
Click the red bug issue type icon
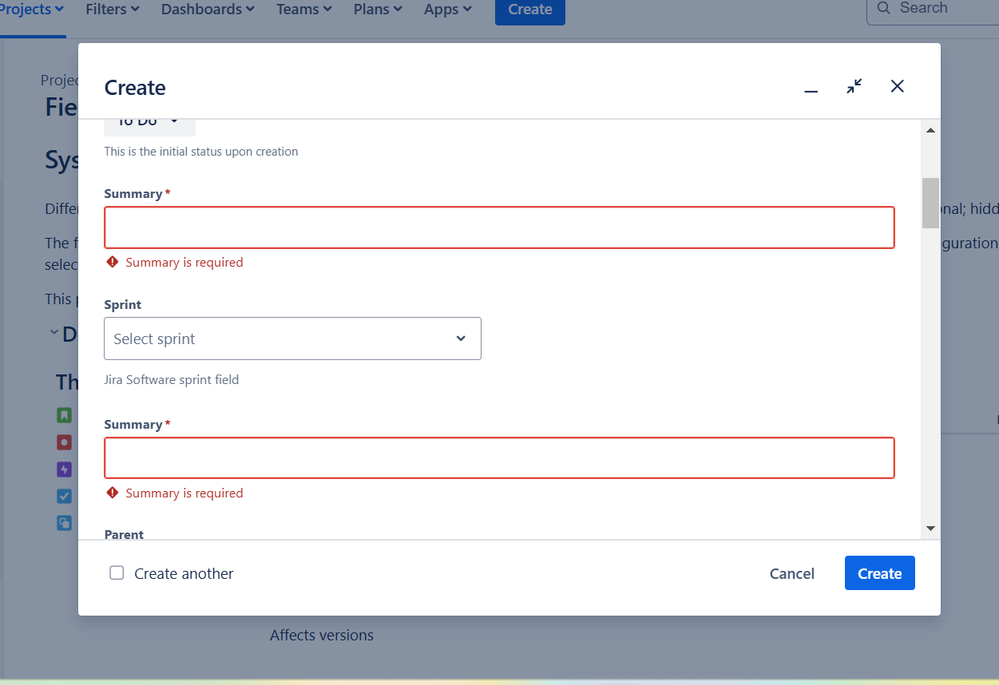[64, 442]
